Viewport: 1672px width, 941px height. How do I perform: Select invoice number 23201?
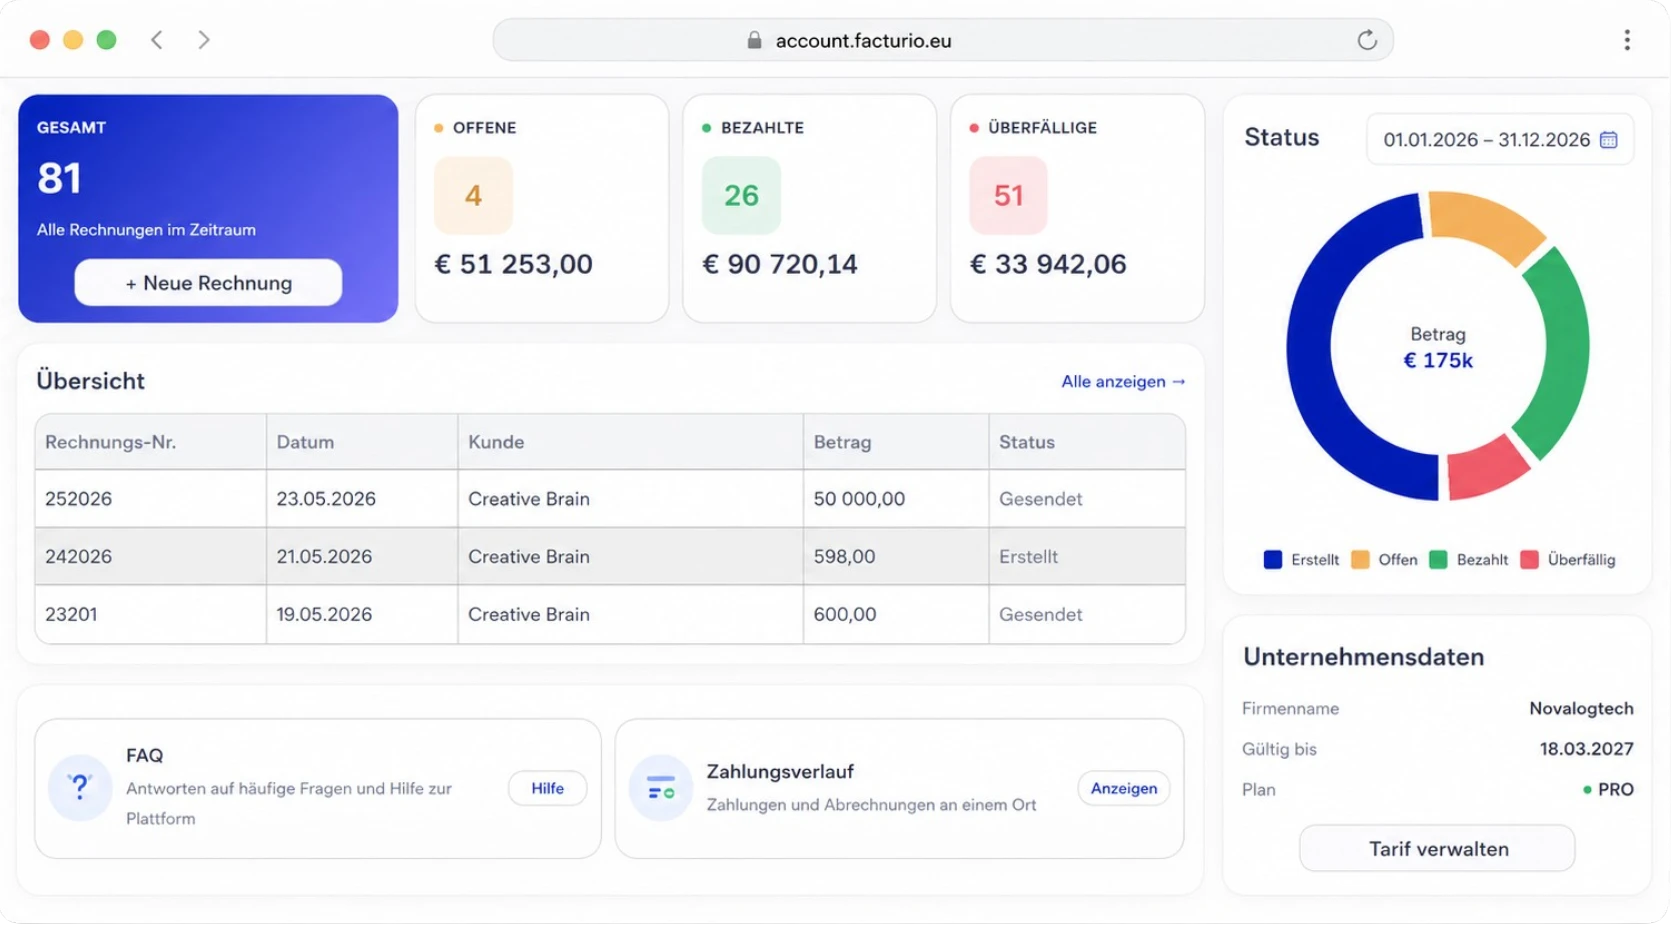pyautogui.click(x=71, y=615)
